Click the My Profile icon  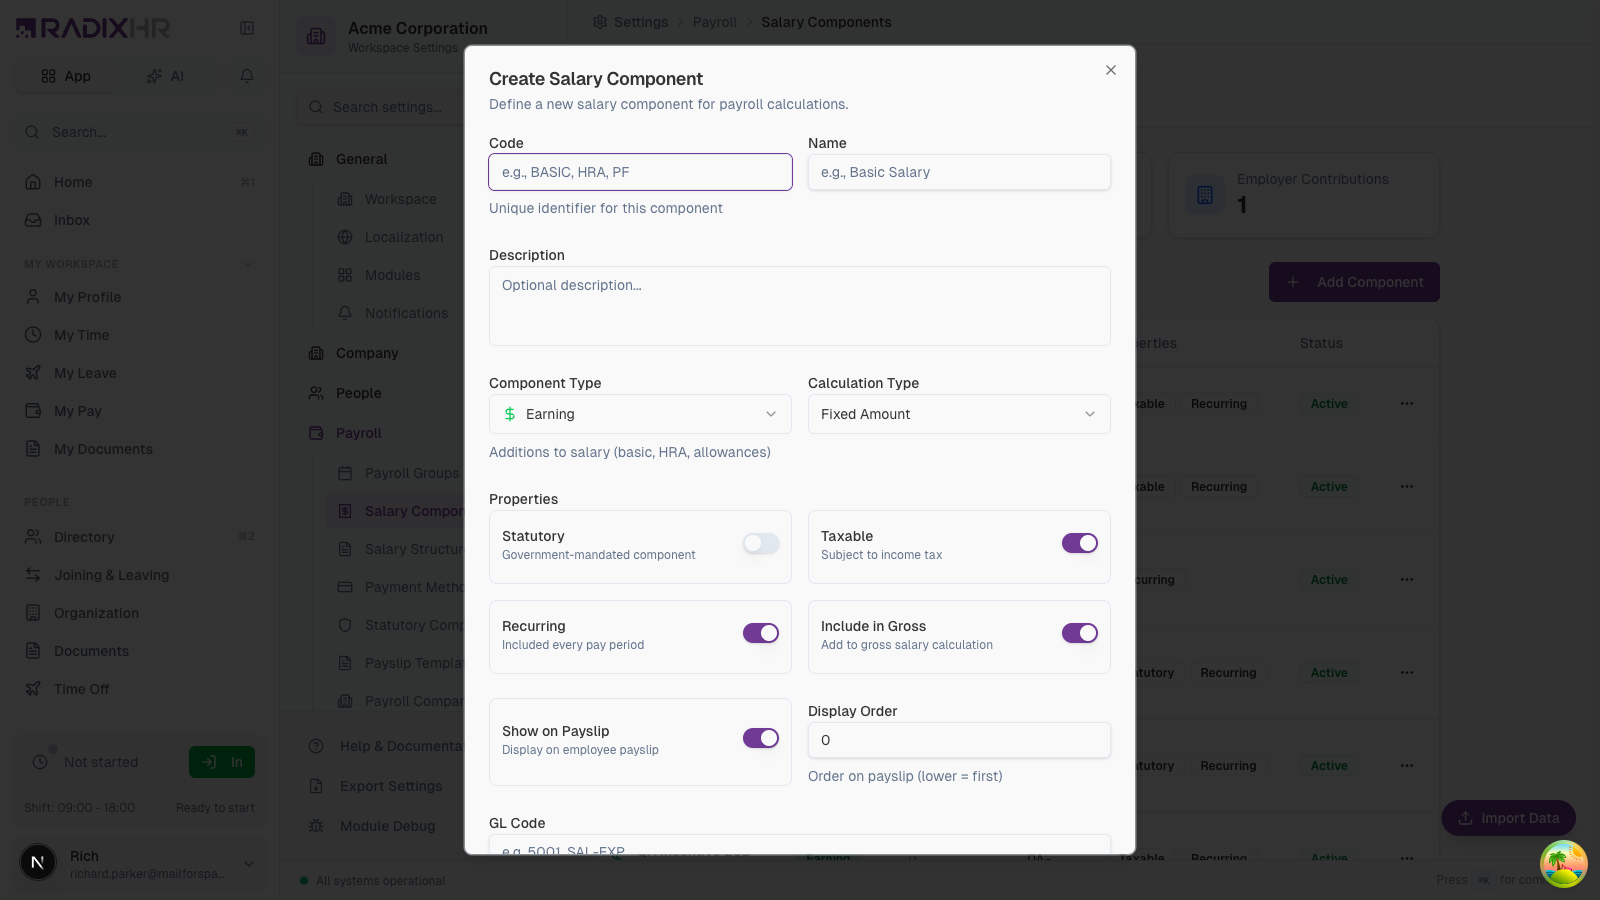pos(33,297)
